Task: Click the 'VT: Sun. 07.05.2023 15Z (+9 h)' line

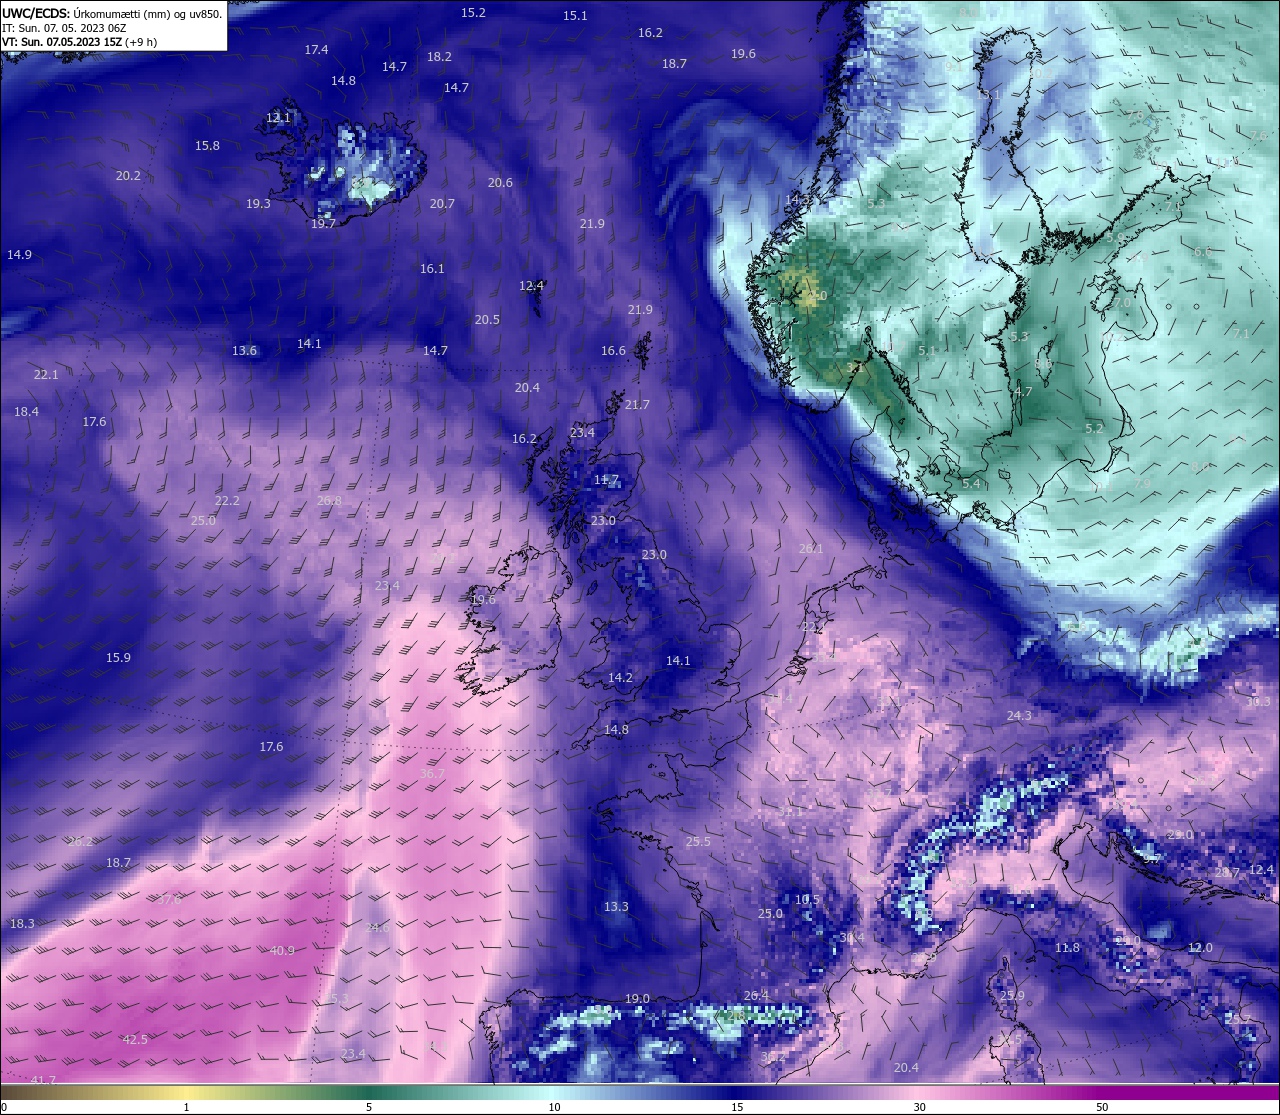Action: [80, 42]
